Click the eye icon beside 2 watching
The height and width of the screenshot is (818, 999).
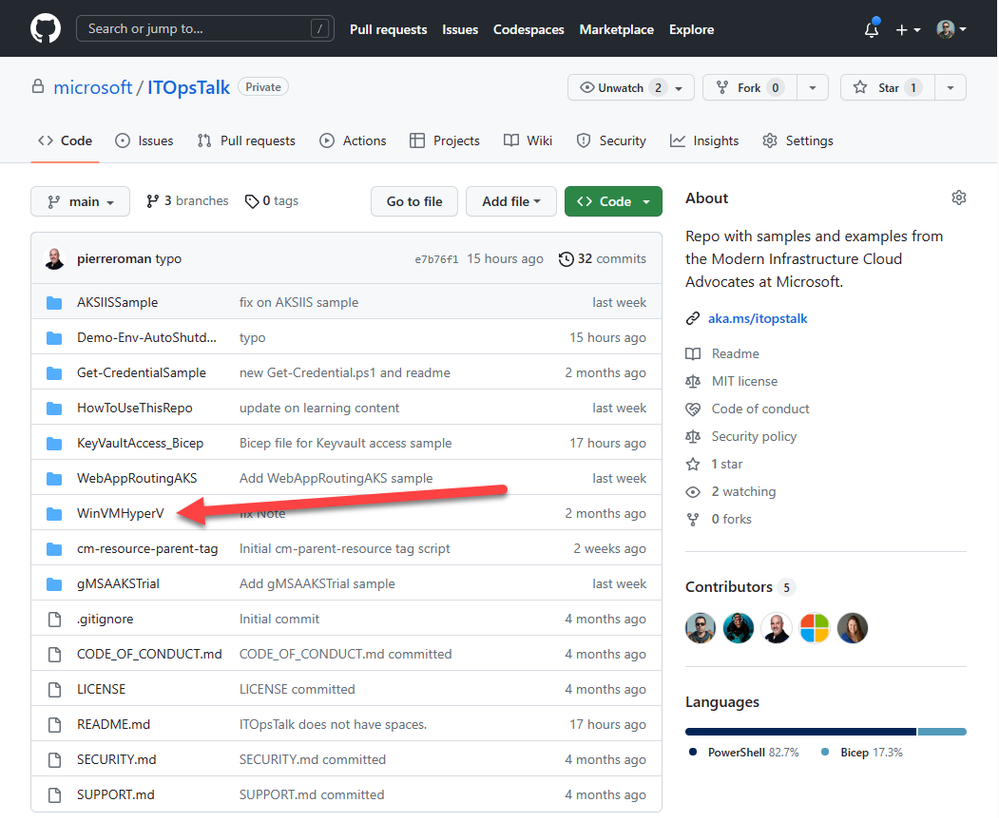coord(693,492)
